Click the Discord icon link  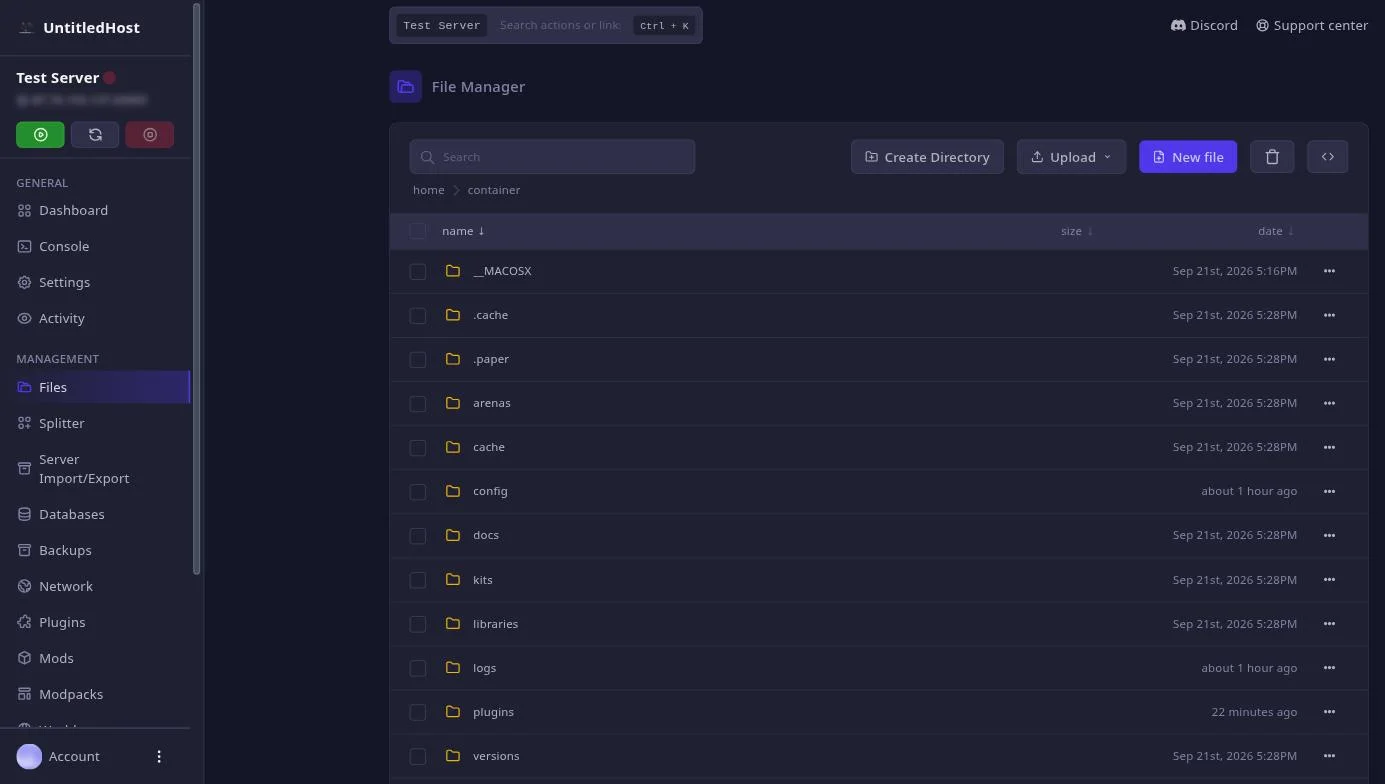point(1178,26)
